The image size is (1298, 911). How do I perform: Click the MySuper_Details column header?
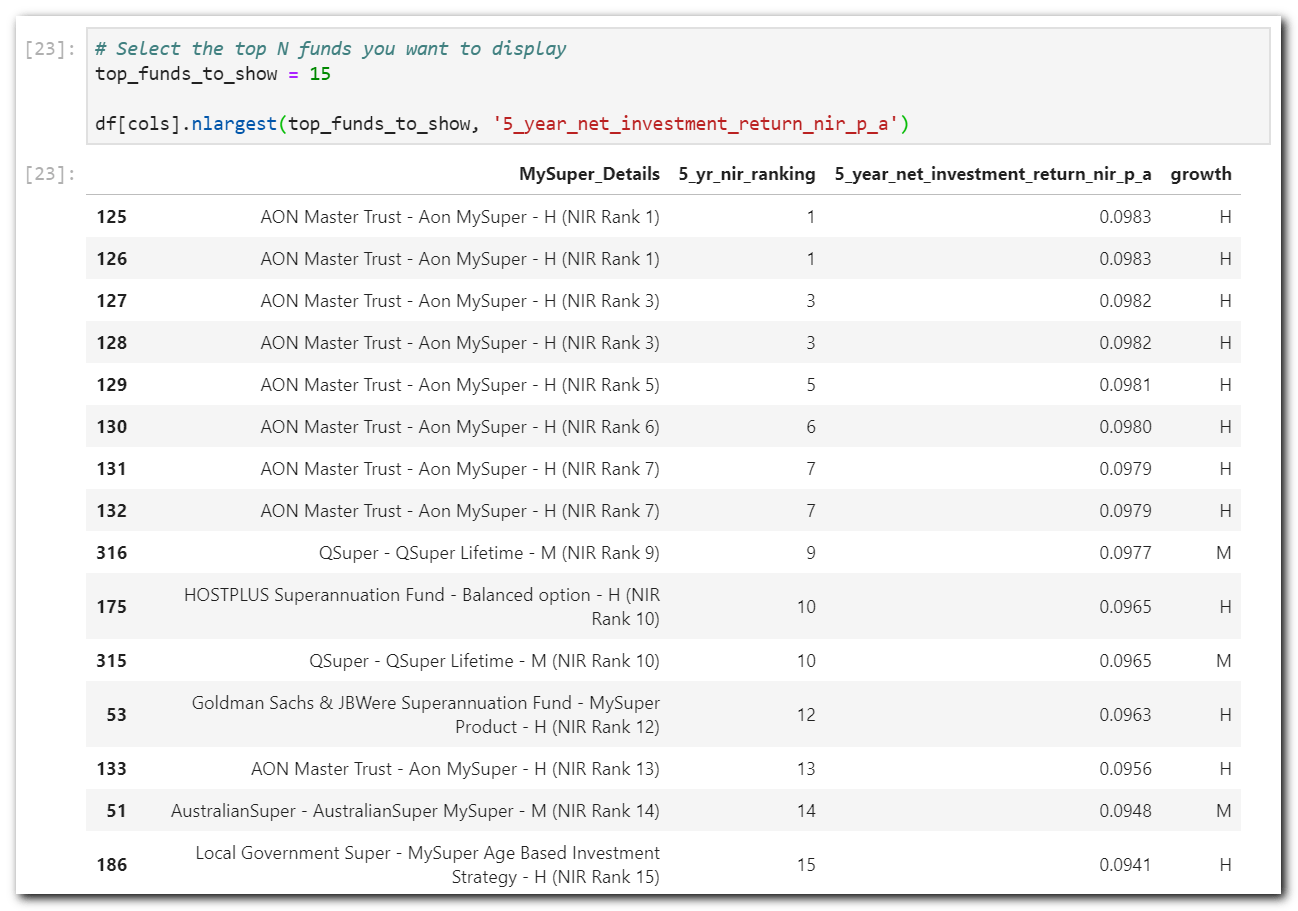[589, 174]
